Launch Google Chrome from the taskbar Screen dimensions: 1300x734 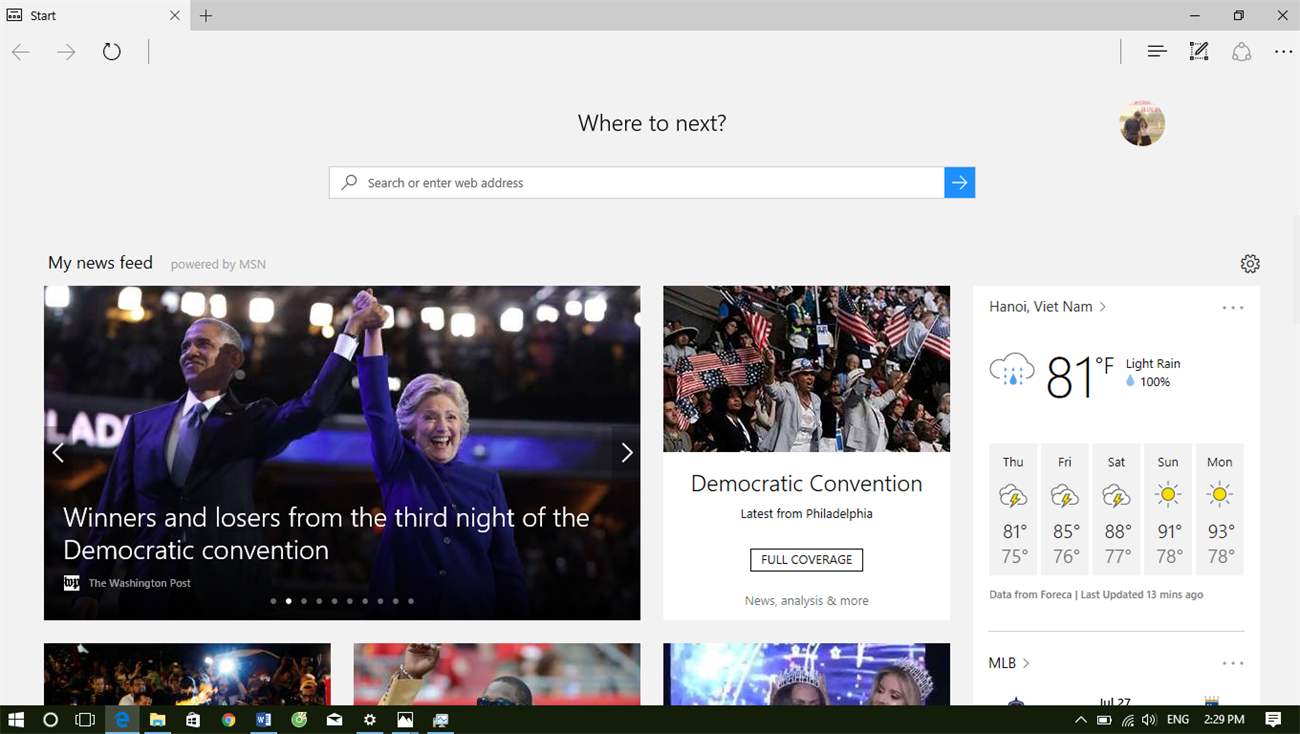(x=228, y=719)
